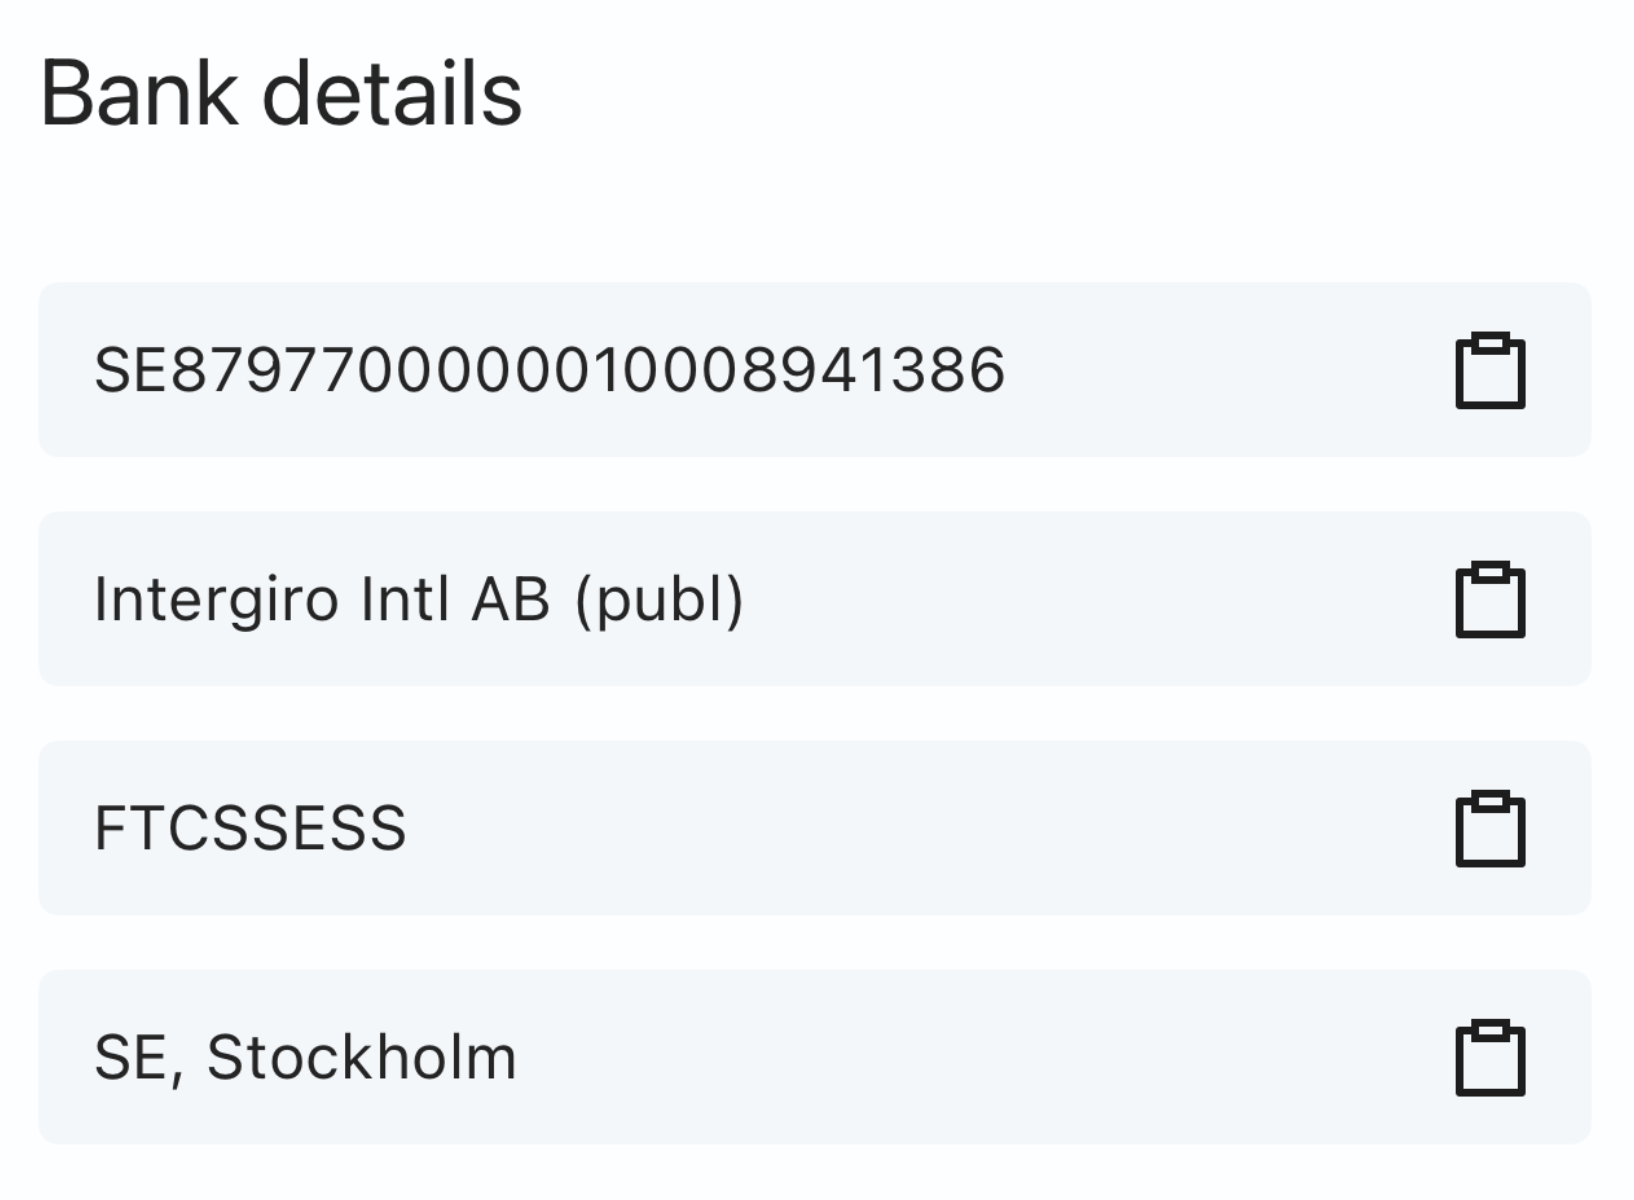The image size is (1634, 1200).
Task: Click the word Bank in the heading
Action: (139, 95)
